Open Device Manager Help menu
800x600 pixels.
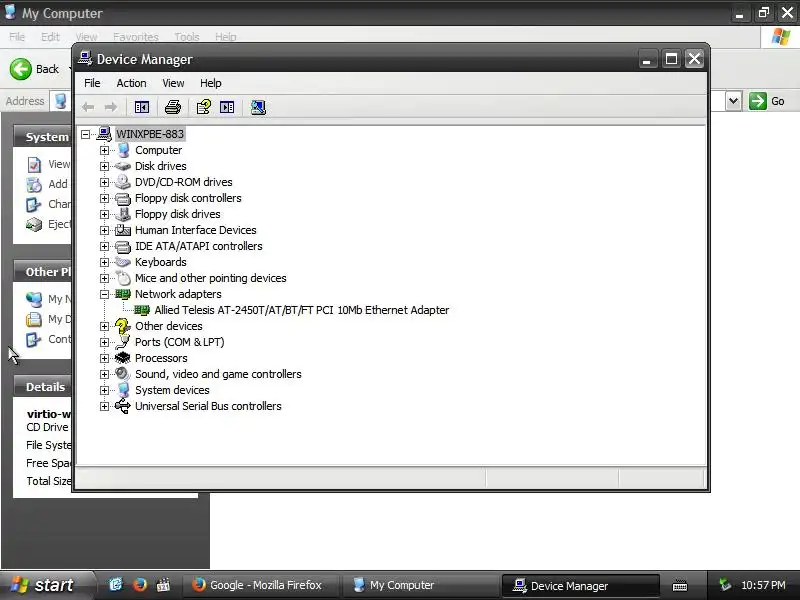point(210,83)
